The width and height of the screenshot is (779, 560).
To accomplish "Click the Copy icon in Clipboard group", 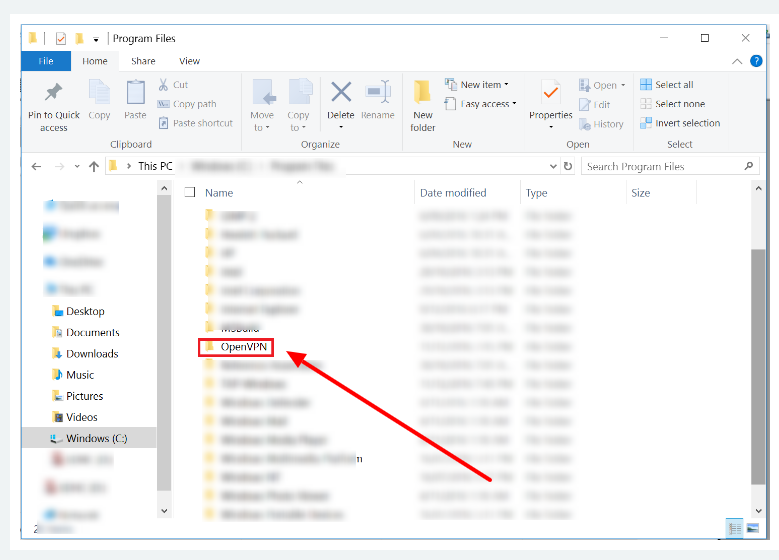I will click(99, 92).
